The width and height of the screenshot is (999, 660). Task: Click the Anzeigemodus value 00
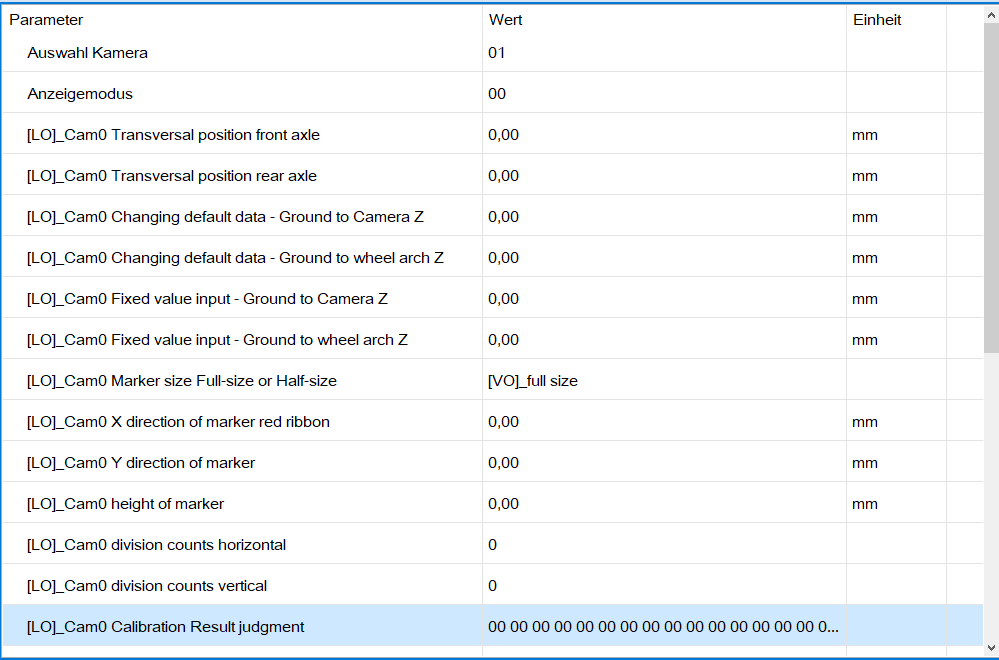click(497, 94)
